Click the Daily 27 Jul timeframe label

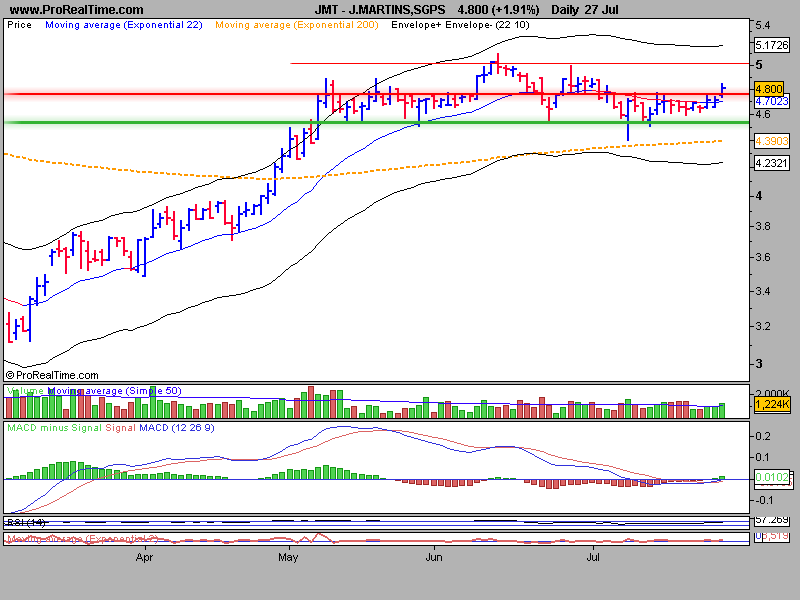click(585, 10)
